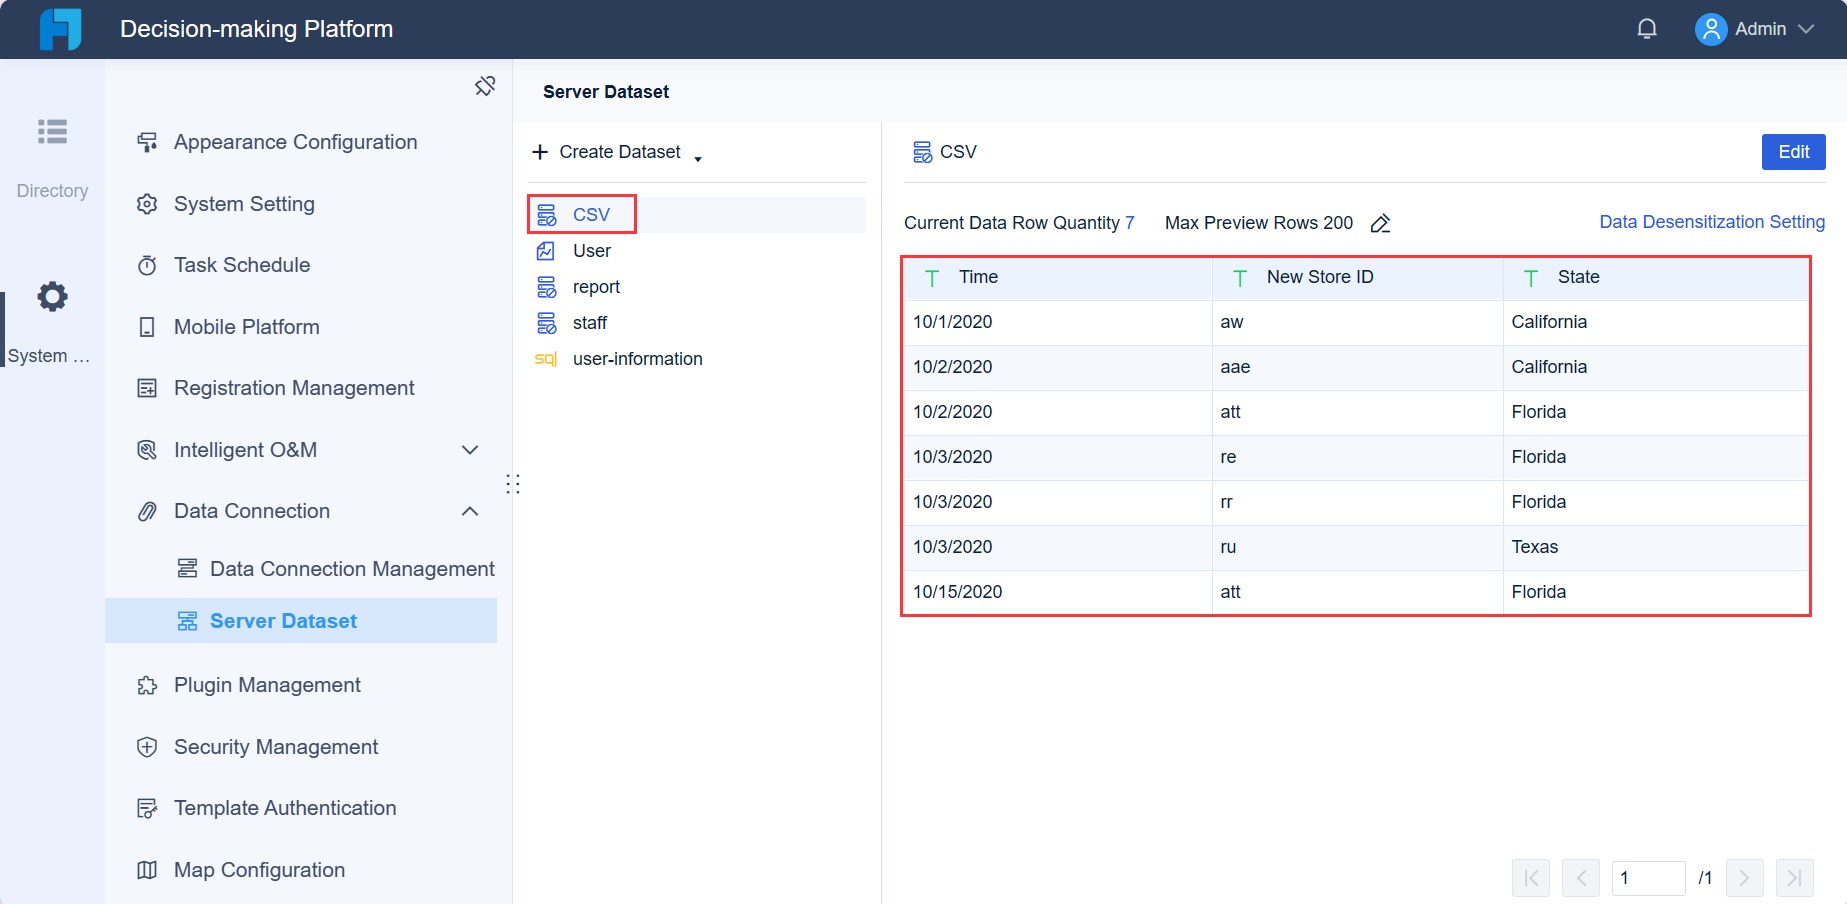Select the User dataset
The height and width of the screenshot is (904, 1847).
pos(591,251)
